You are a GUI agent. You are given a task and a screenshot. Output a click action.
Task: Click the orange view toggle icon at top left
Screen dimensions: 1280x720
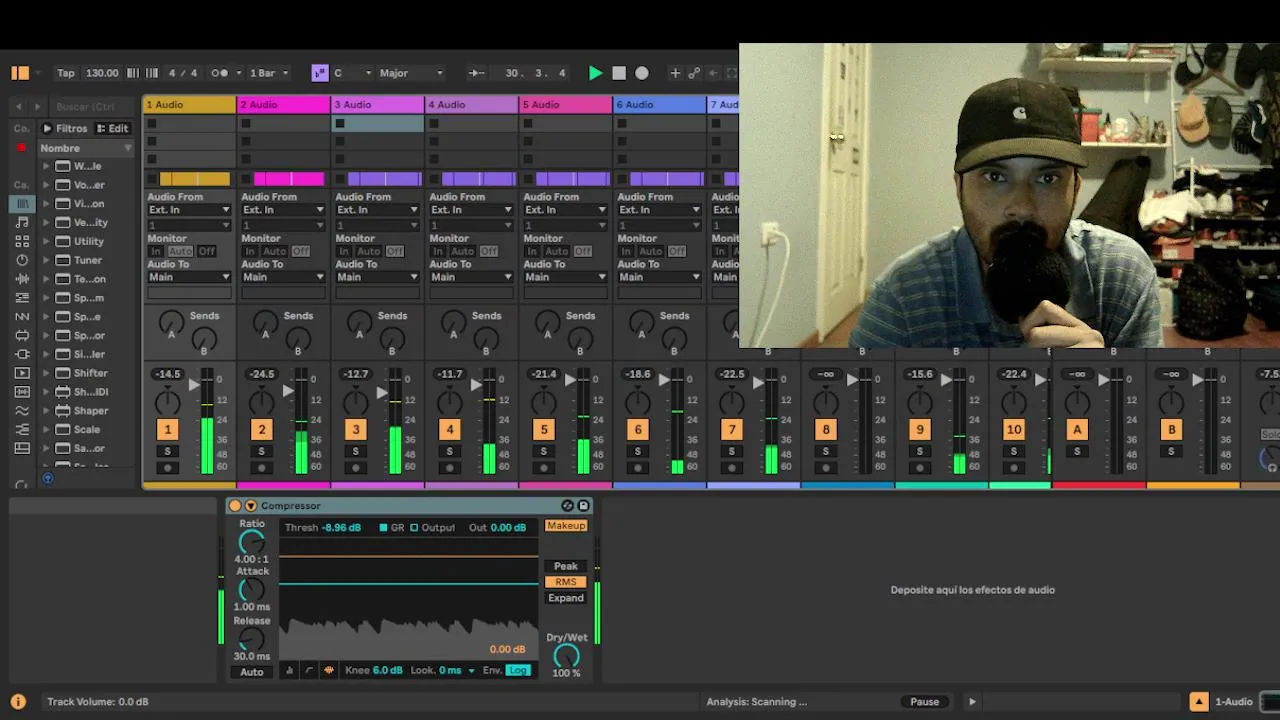click(x=20, y=73)
